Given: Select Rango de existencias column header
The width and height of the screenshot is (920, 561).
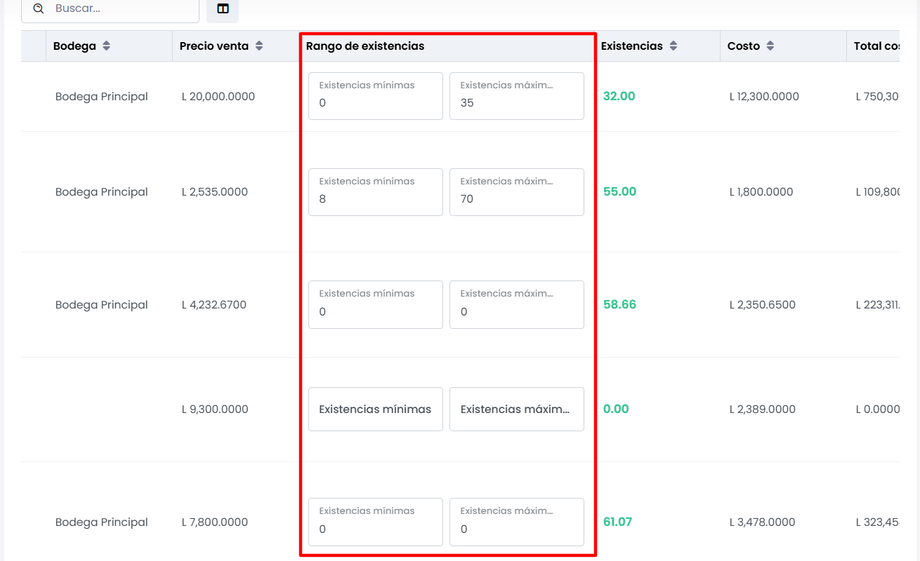Looking at the screenshot, I should (x=365, y=46).
